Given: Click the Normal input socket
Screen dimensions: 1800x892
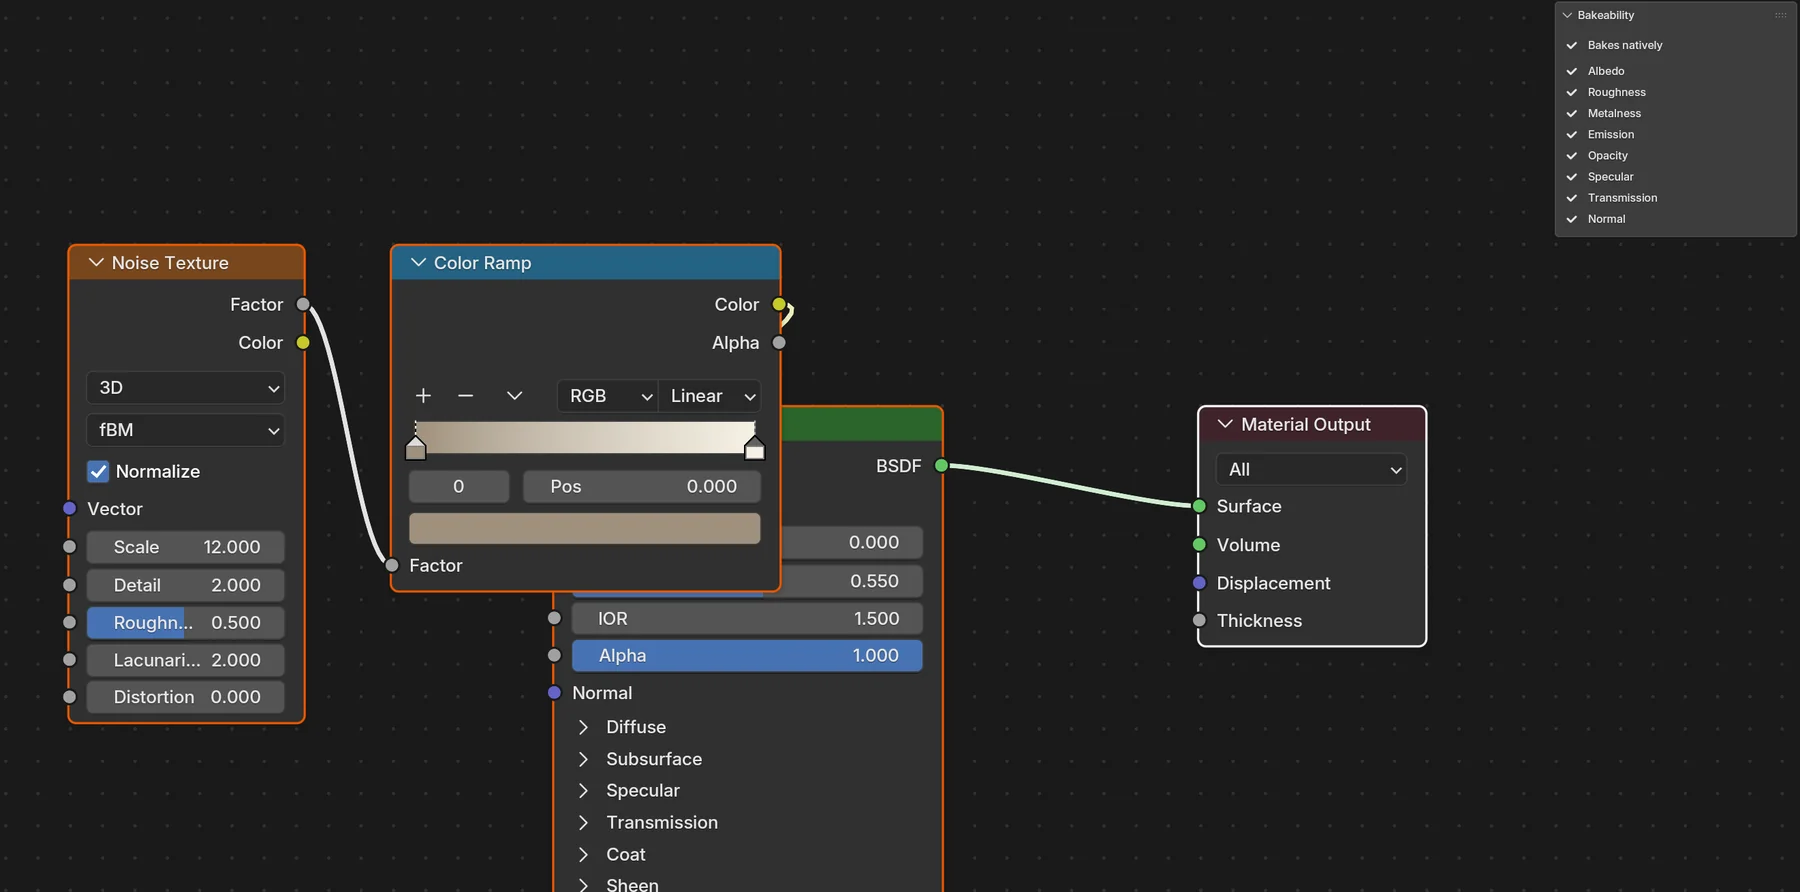Looking at the screenshot, I should [554, 692].
